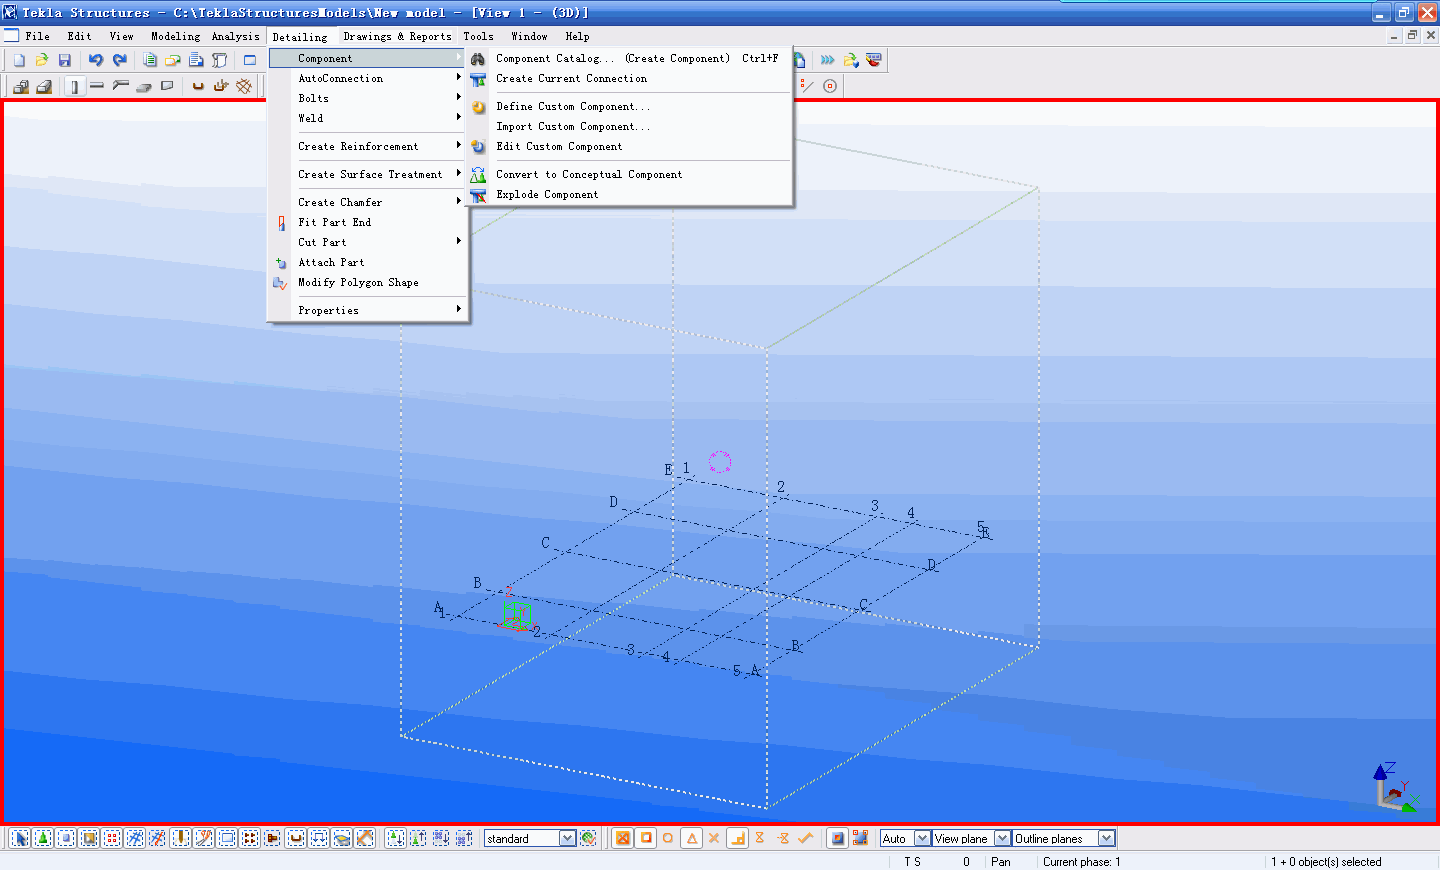Click 'Pan' status bar entry
The image size is (1440, 870).
pyautogui.click(x=1001, y=862)
